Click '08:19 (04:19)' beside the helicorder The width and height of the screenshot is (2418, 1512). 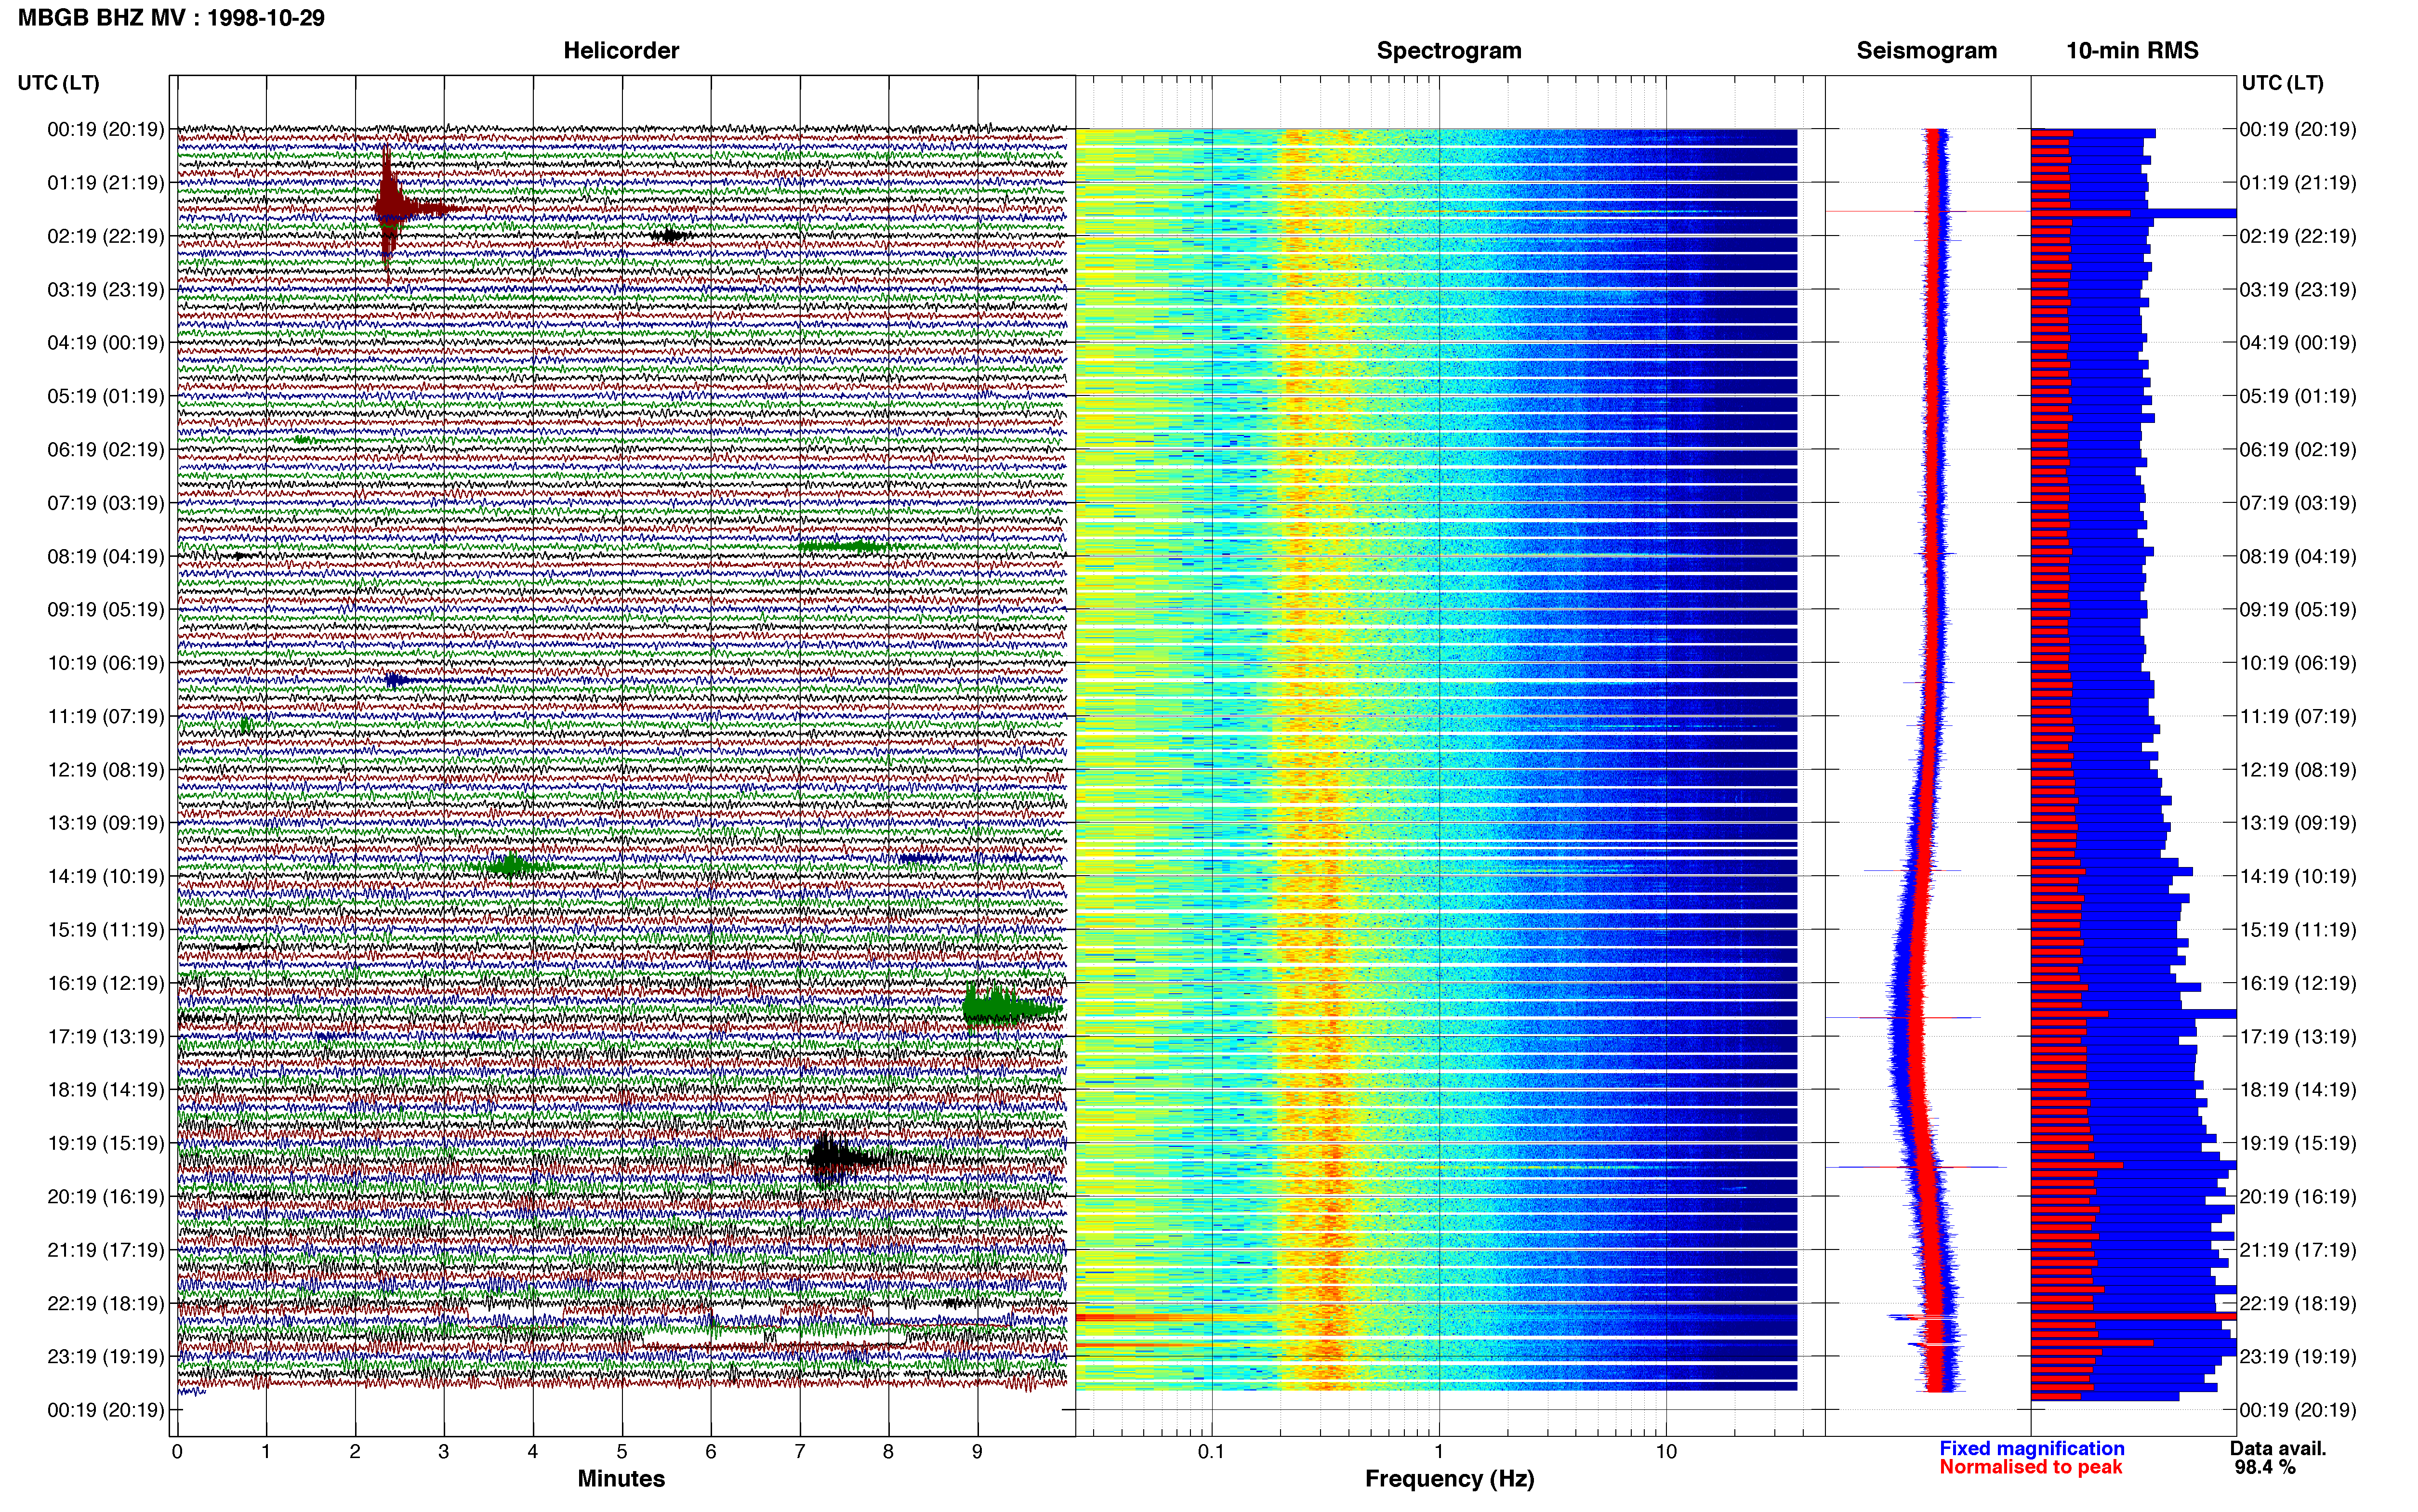105,556
